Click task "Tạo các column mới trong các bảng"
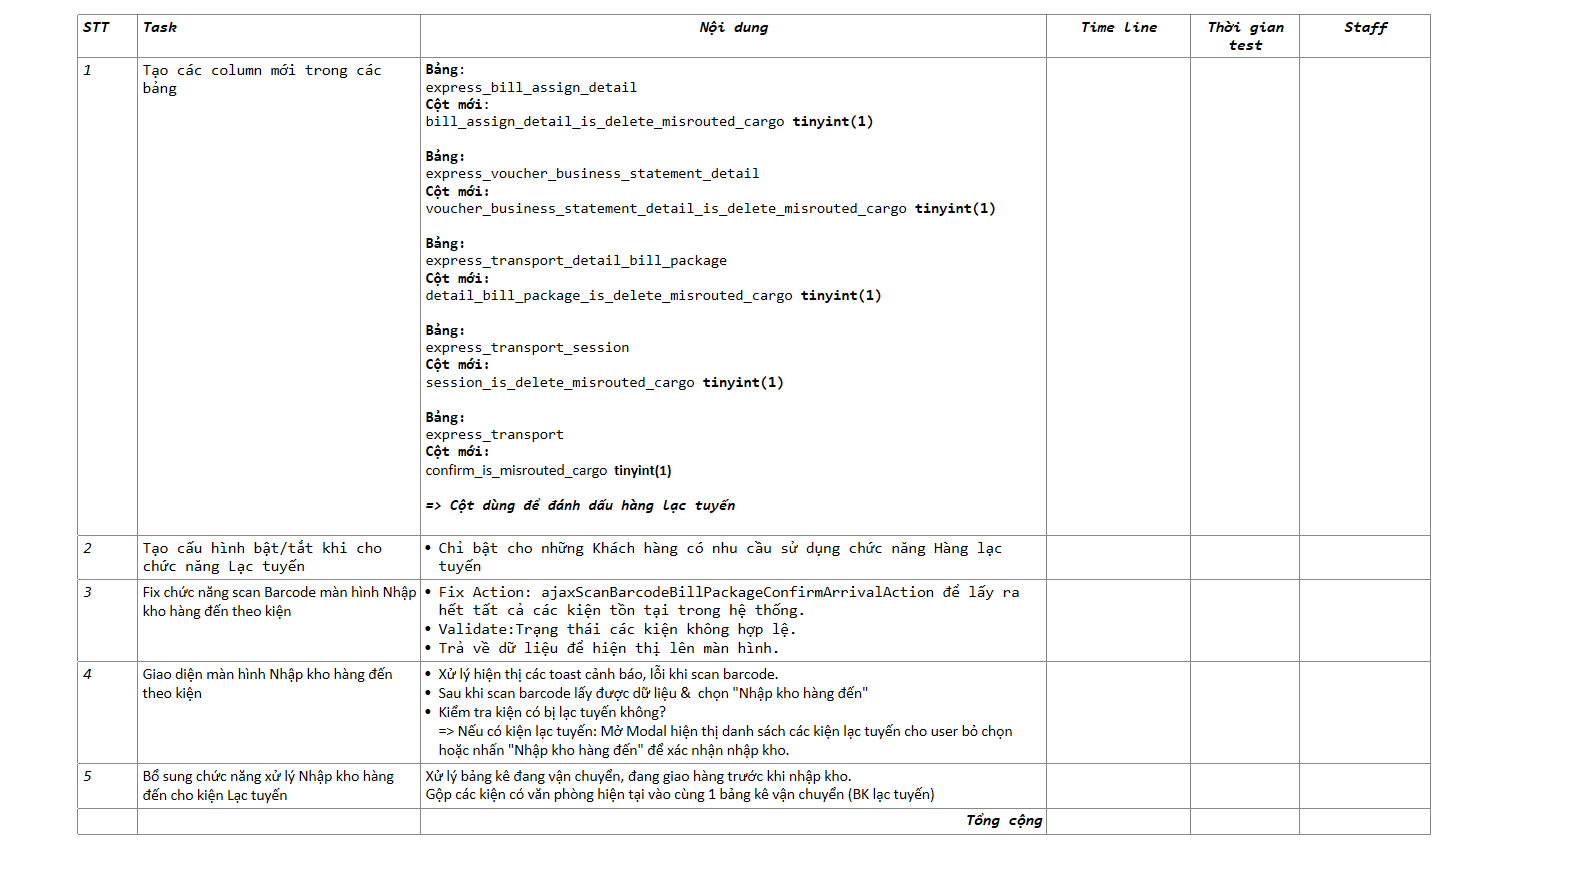1574x874 pixels. [x=261, y=79]
